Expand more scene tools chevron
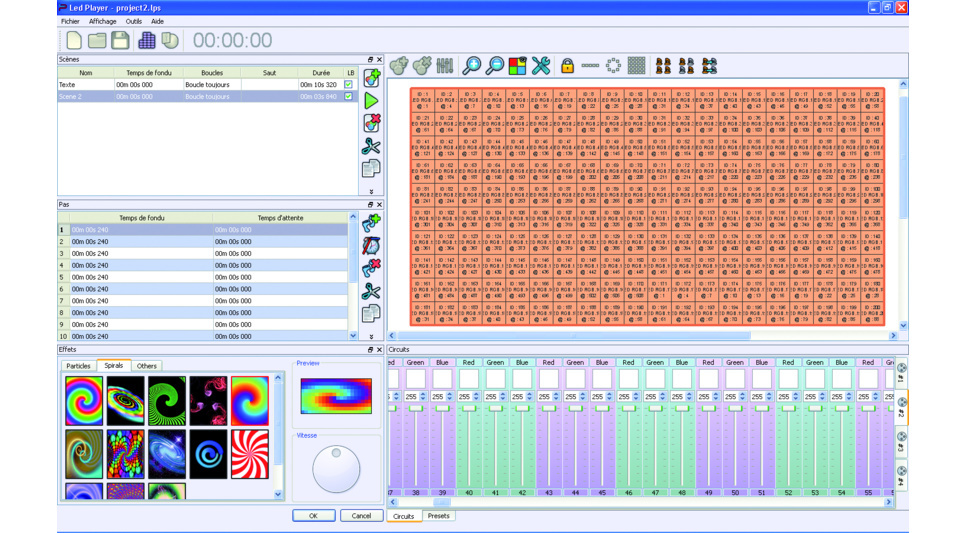967x533 pixels. click(371, 192)
